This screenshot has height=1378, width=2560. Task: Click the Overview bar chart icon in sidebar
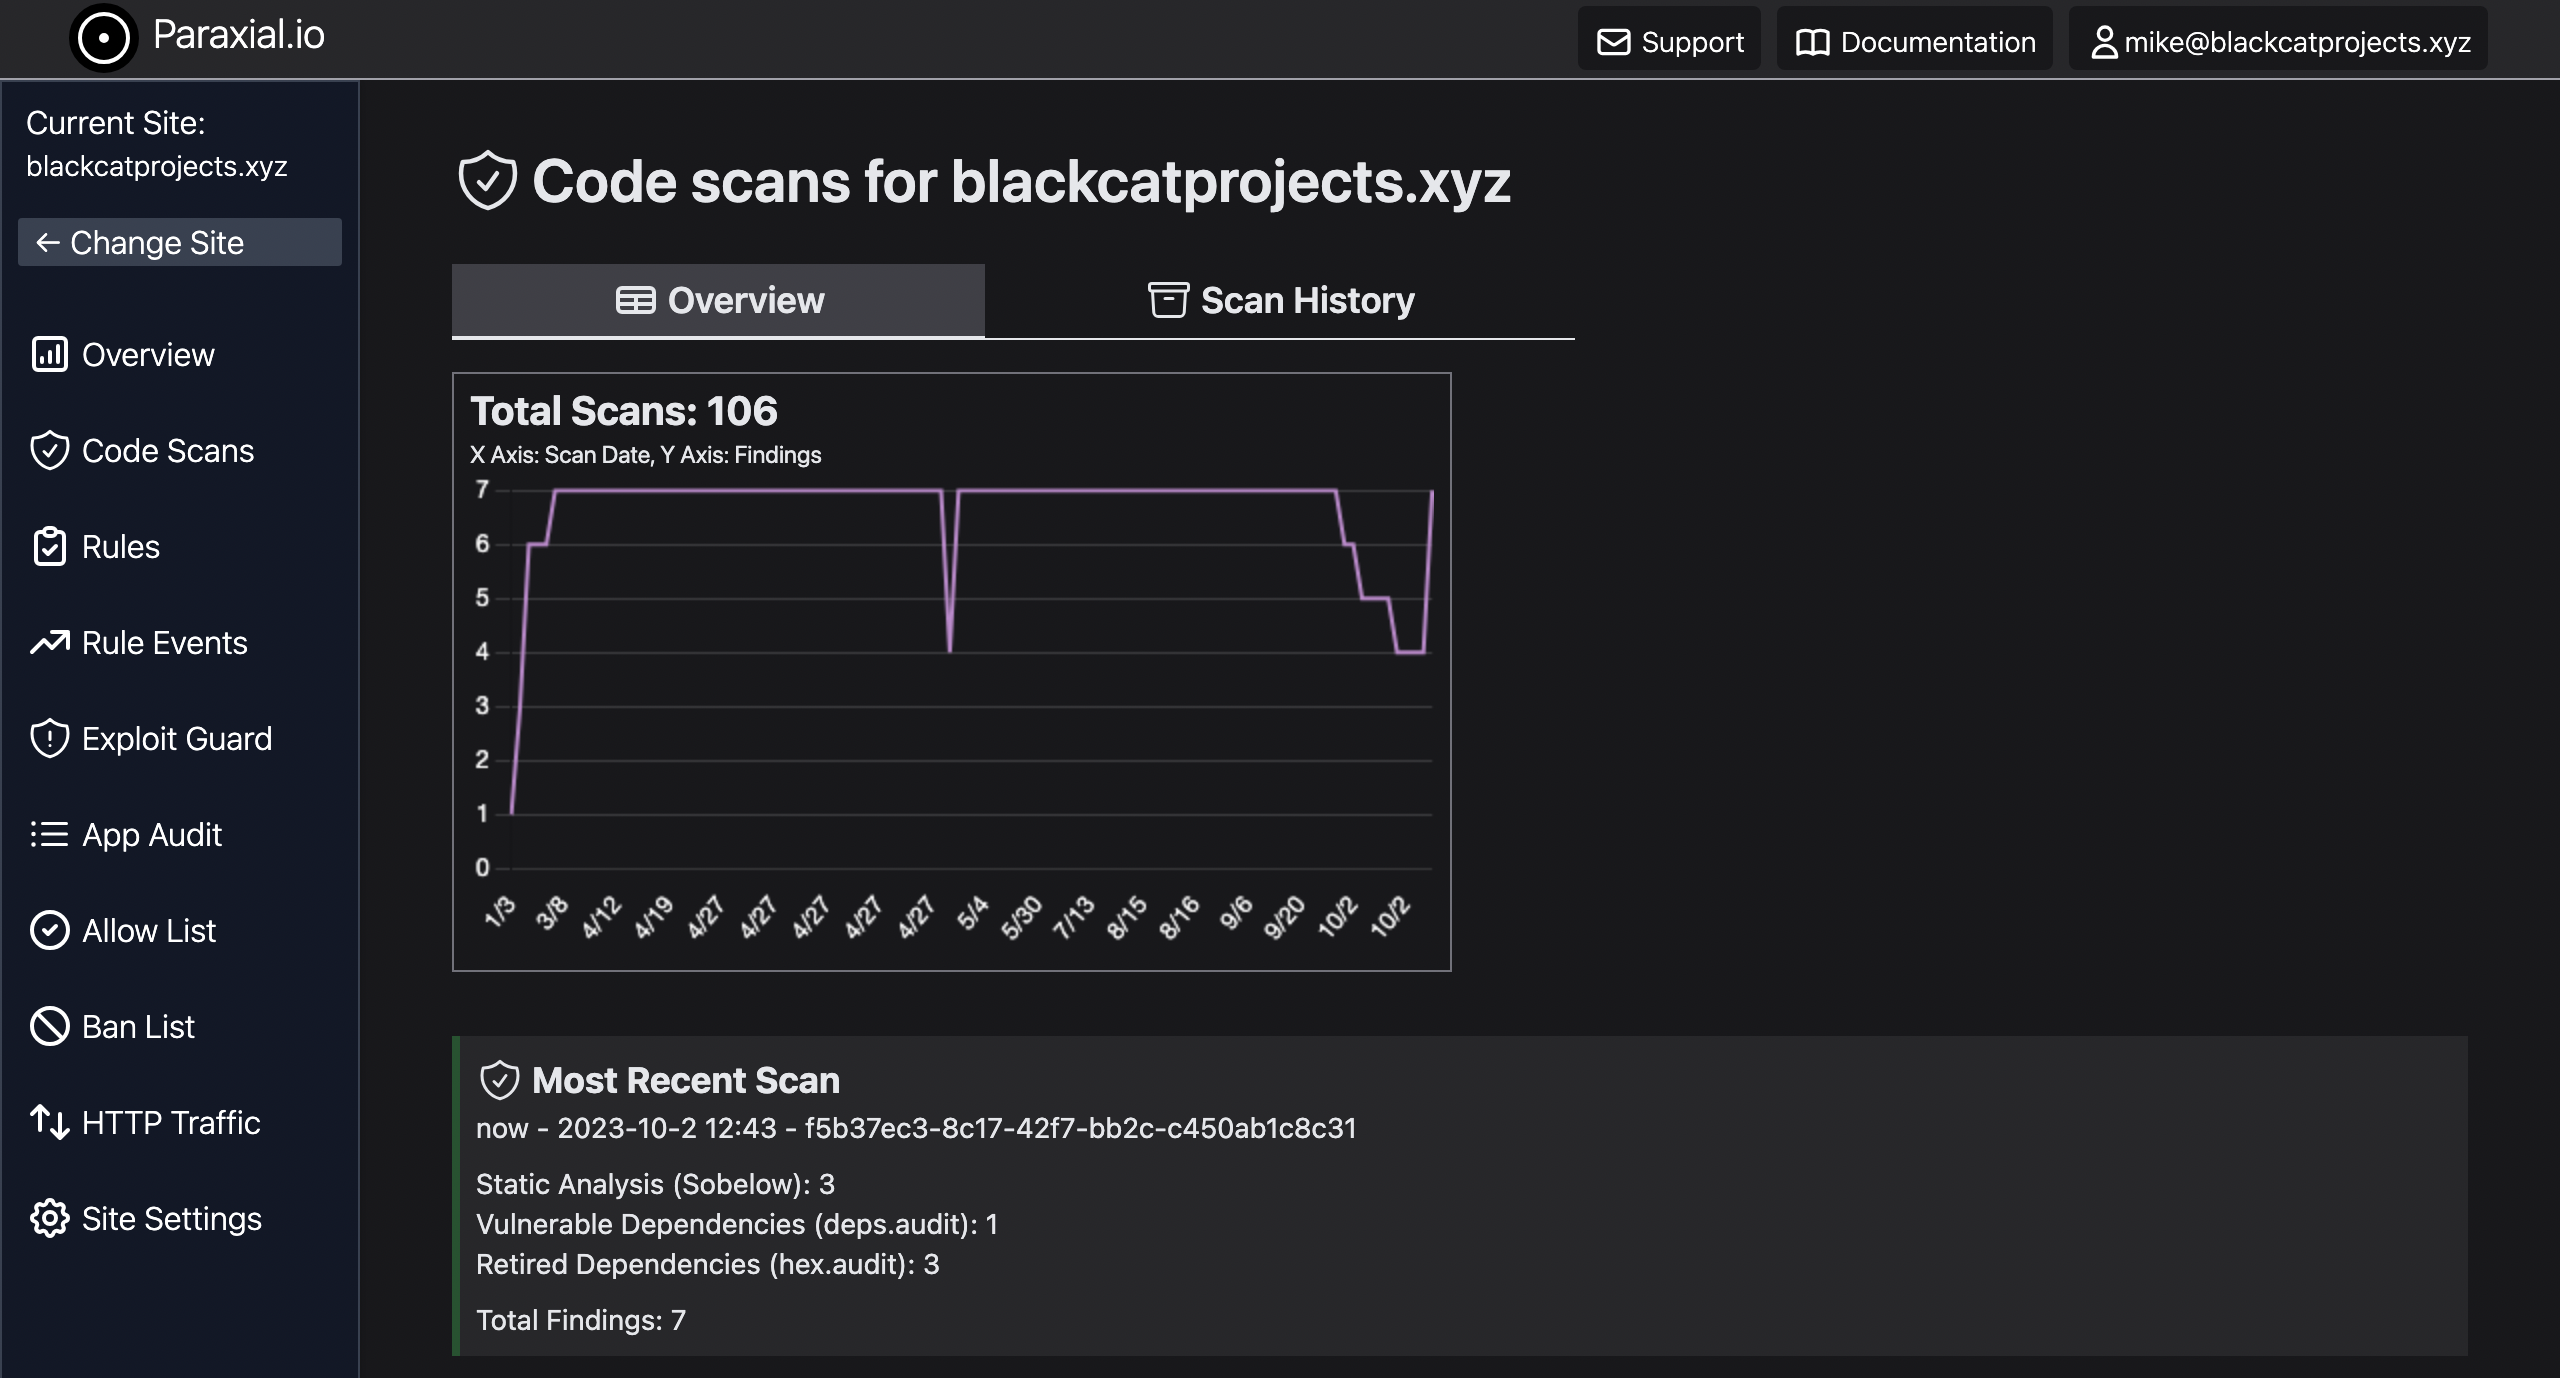point(49,354)
